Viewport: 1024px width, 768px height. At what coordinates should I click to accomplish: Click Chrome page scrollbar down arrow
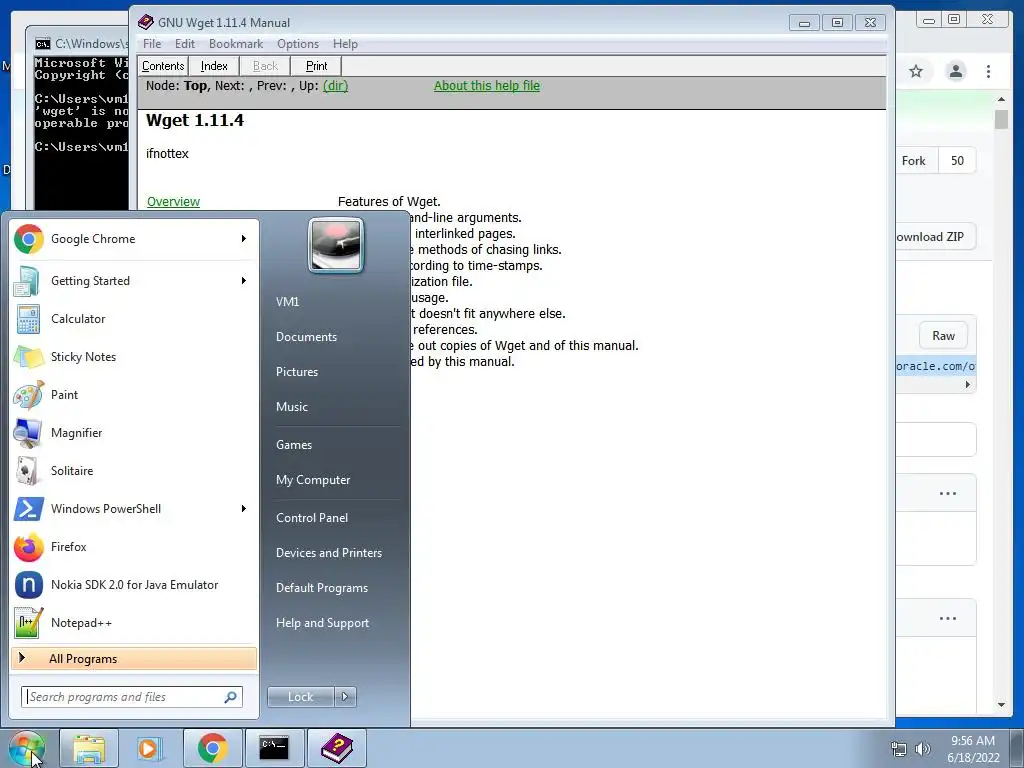point(1001,705)
